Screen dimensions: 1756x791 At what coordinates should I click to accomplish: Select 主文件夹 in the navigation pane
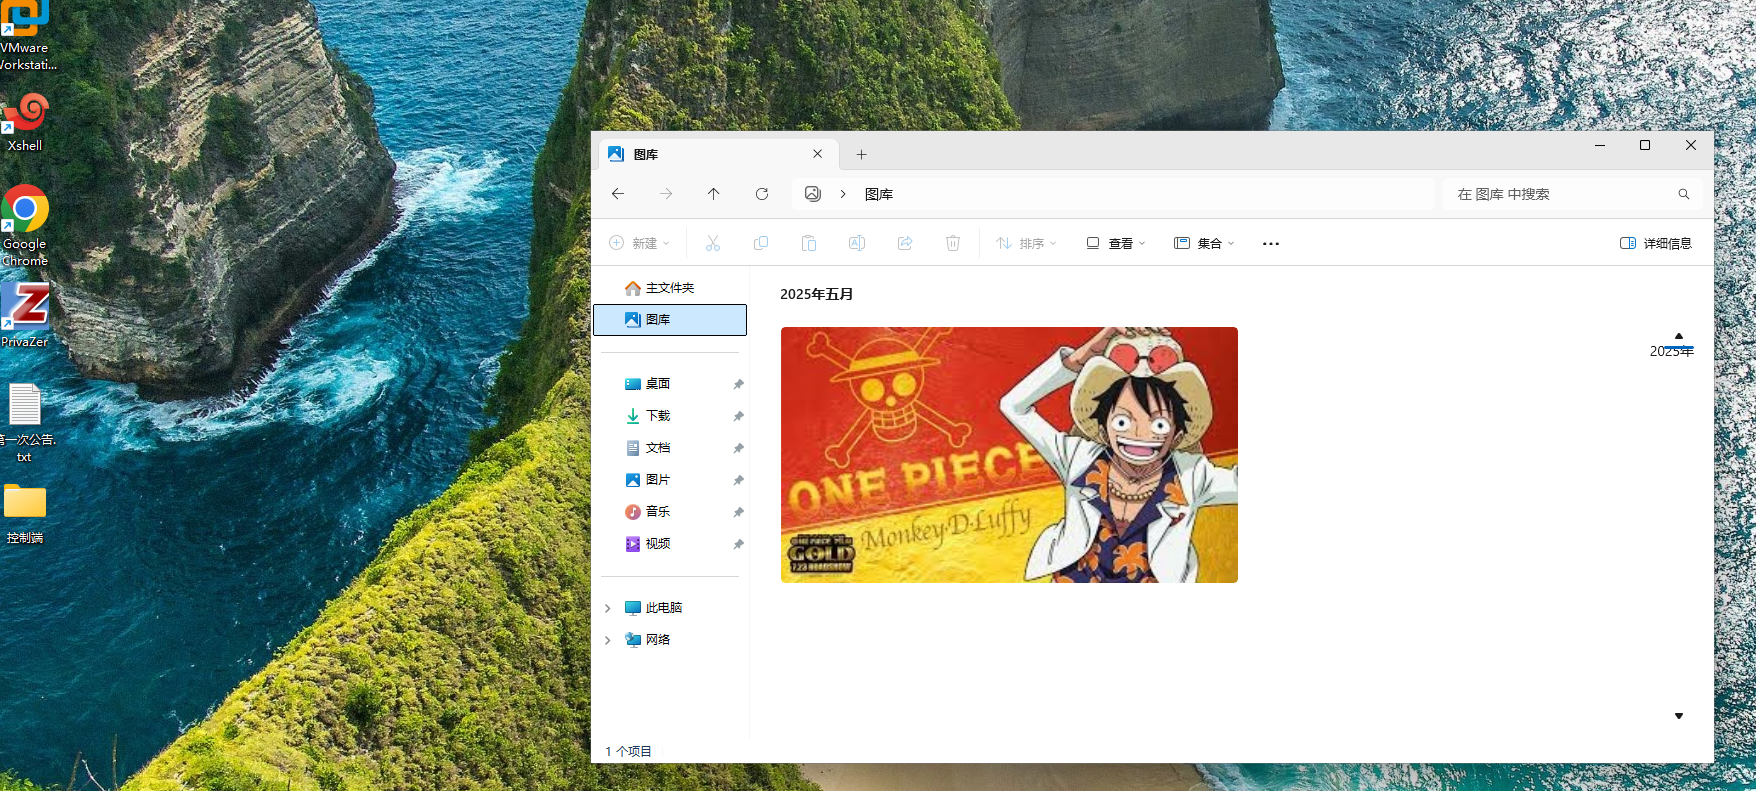[670, 288]
